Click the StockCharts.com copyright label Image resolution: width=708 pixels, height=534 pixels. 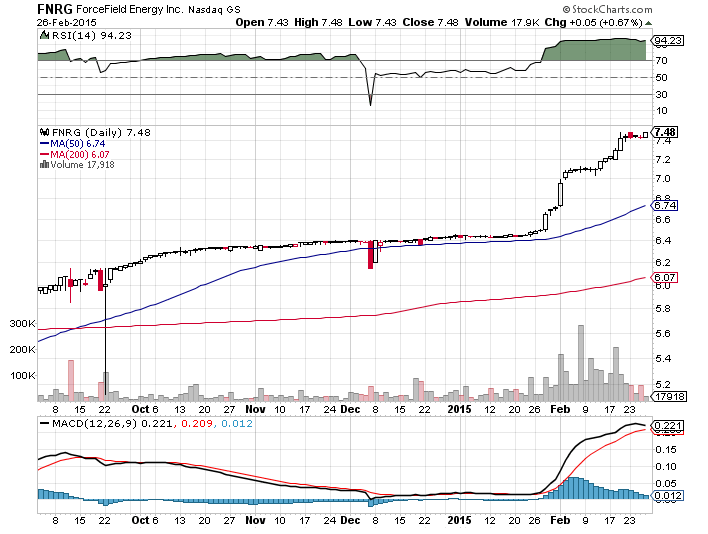tap(607, 9)
